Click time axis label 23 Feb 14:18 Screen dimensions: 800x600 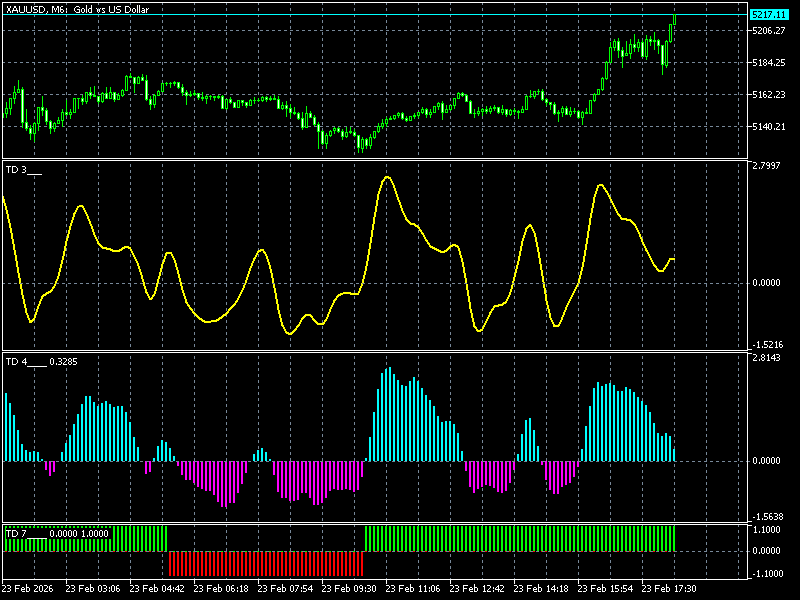point(541,589)
